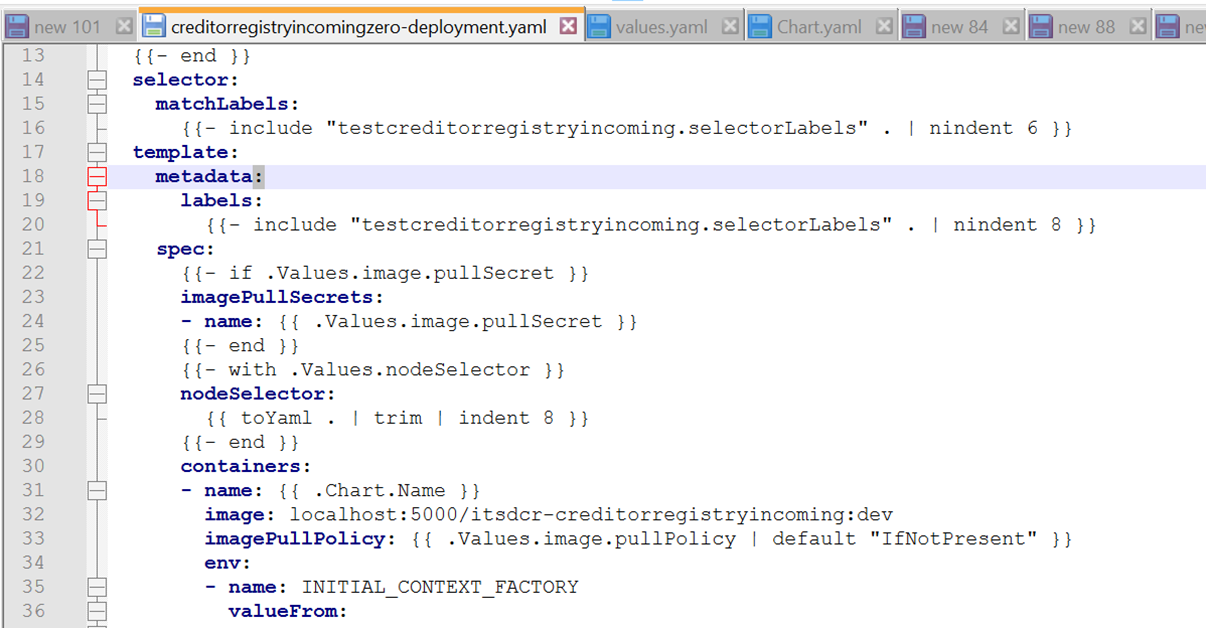
Task: Open the Chart.yaml tab
Action: tap(819, 27)
